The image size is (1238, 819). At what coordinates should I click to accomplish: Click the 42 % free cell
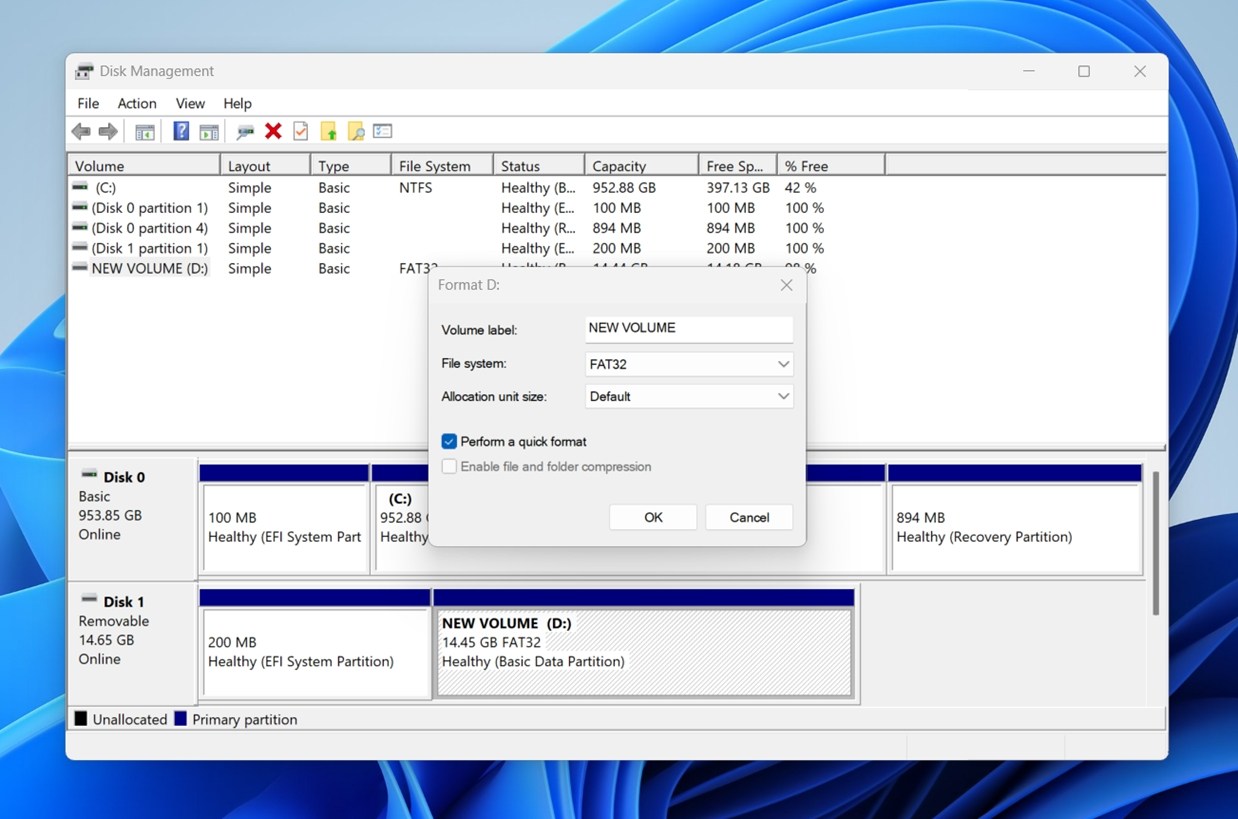click(800, 187)
